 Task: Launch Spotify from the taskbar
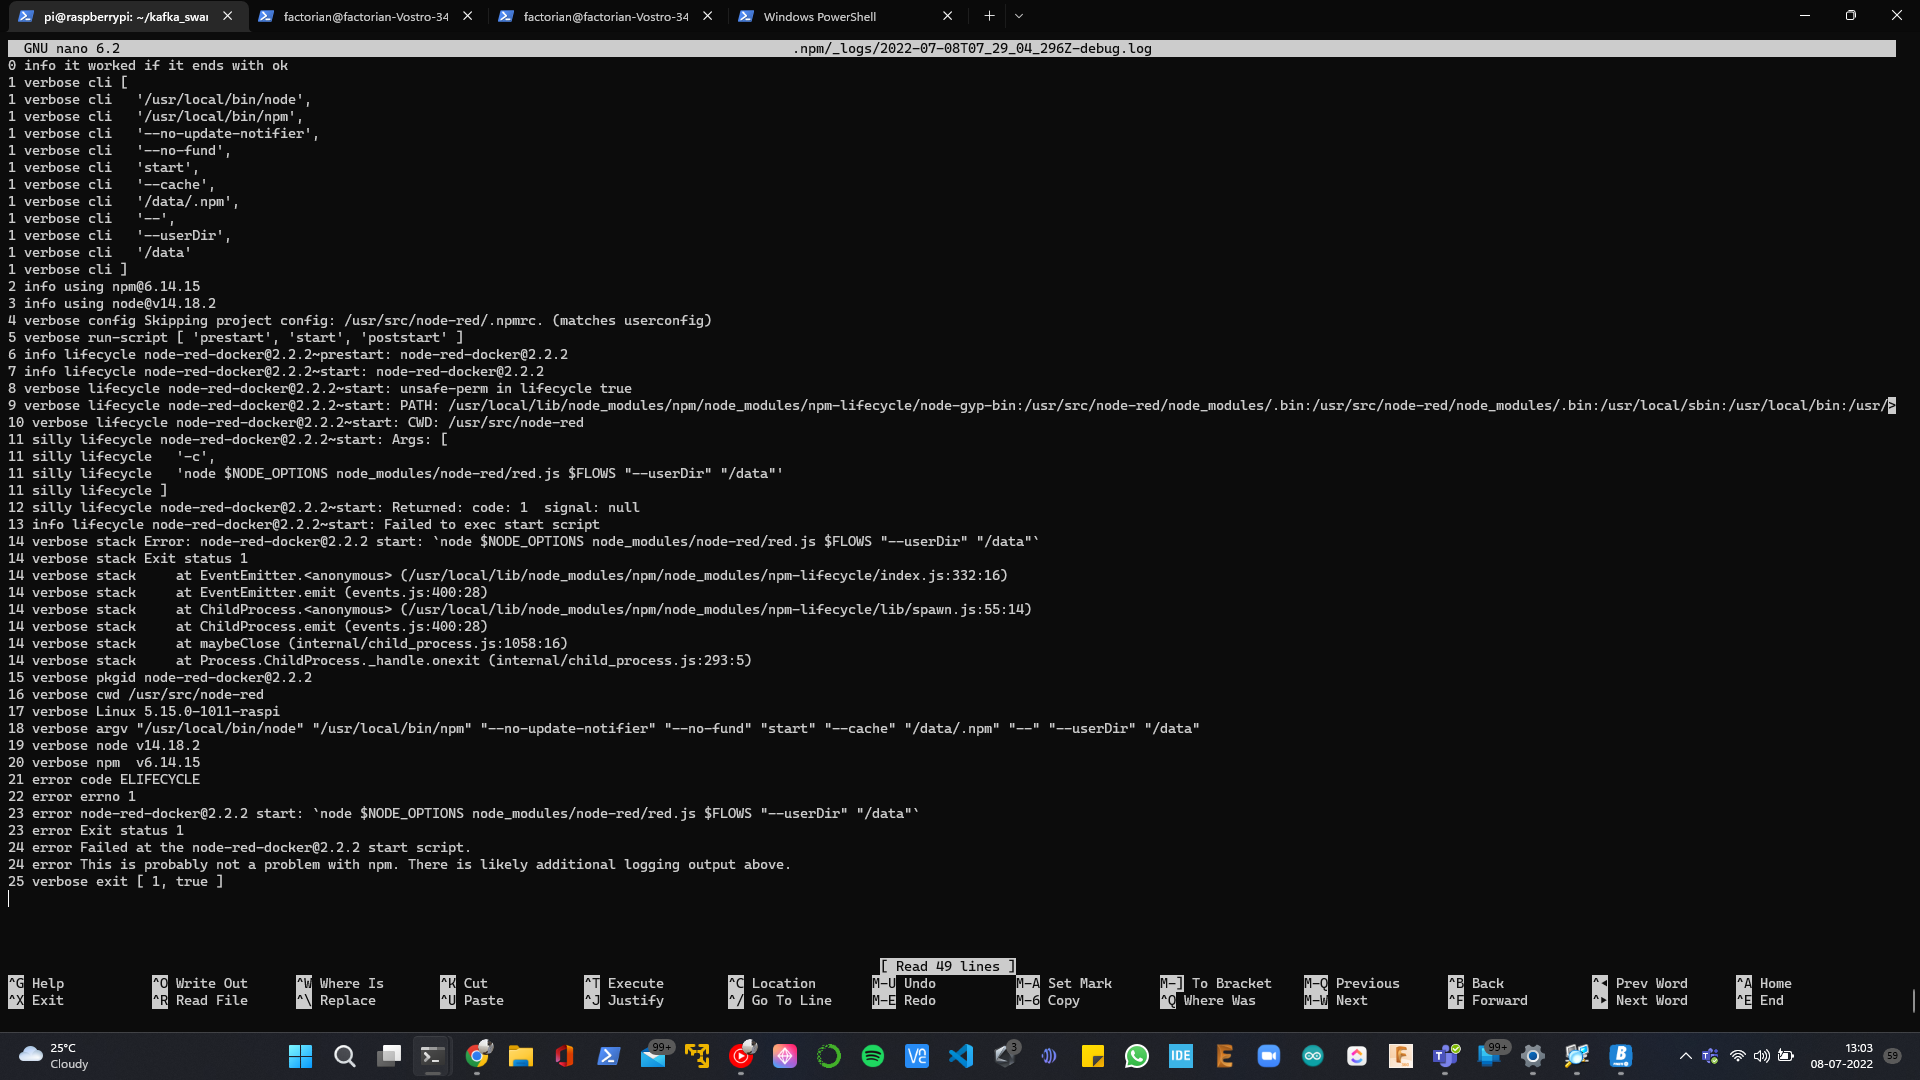[x=872, y=1057]
